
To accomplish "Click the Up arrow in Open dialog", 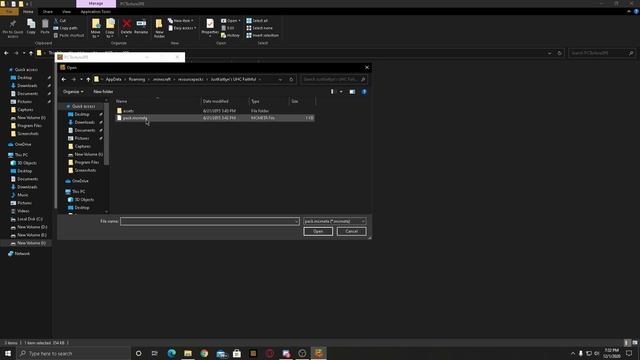I will click(88, 80).
